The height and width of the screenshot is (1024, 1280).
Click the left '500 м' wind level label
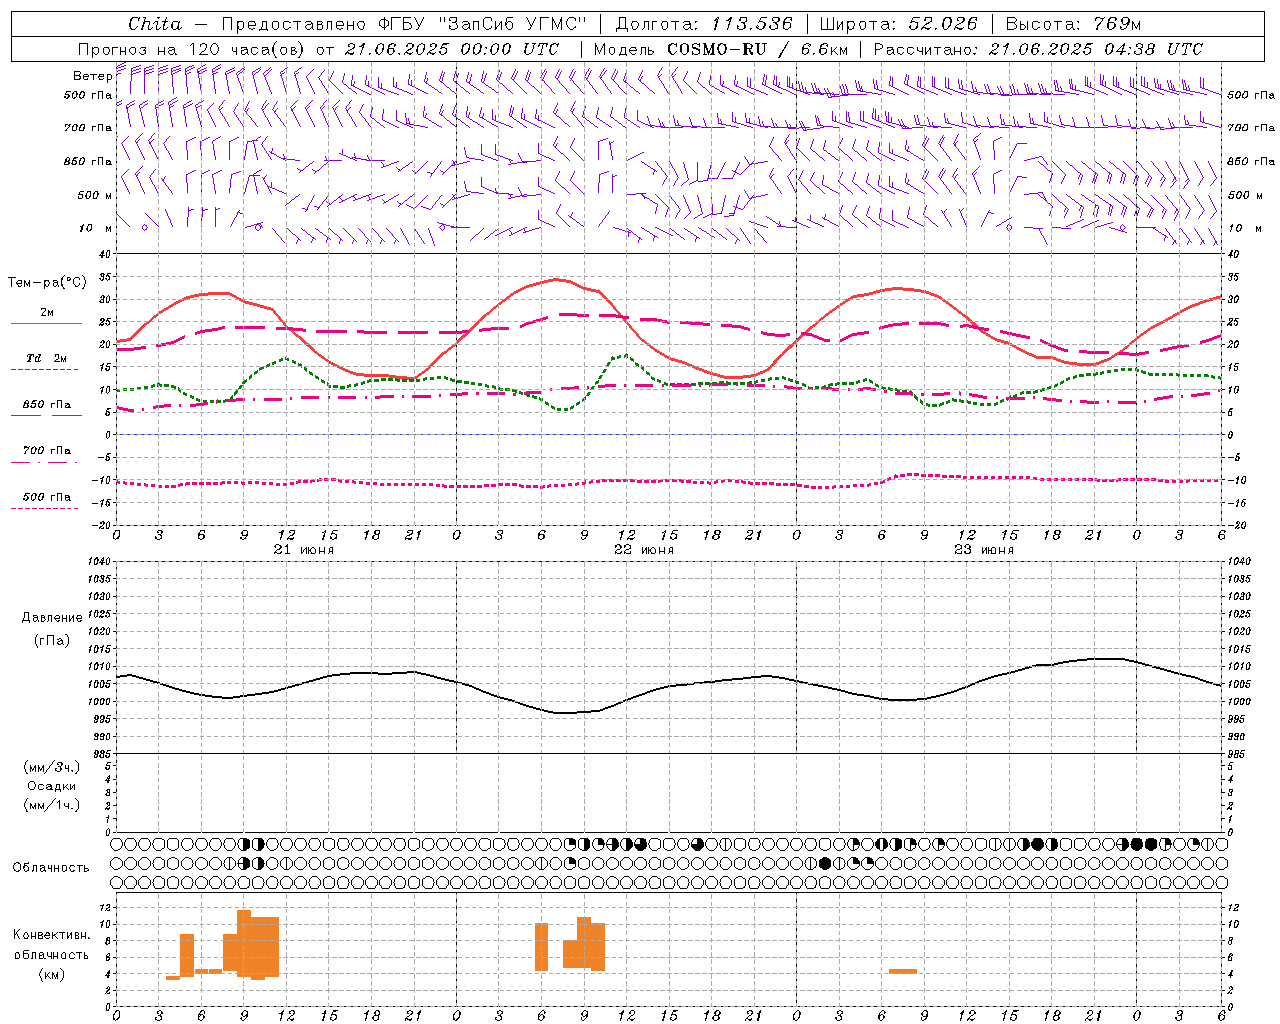point(95,195)
